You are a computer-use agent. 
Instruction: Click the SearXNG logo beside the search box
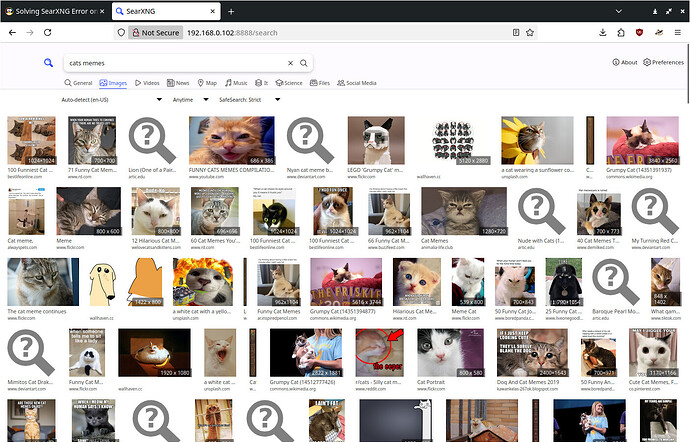[47, 63]
